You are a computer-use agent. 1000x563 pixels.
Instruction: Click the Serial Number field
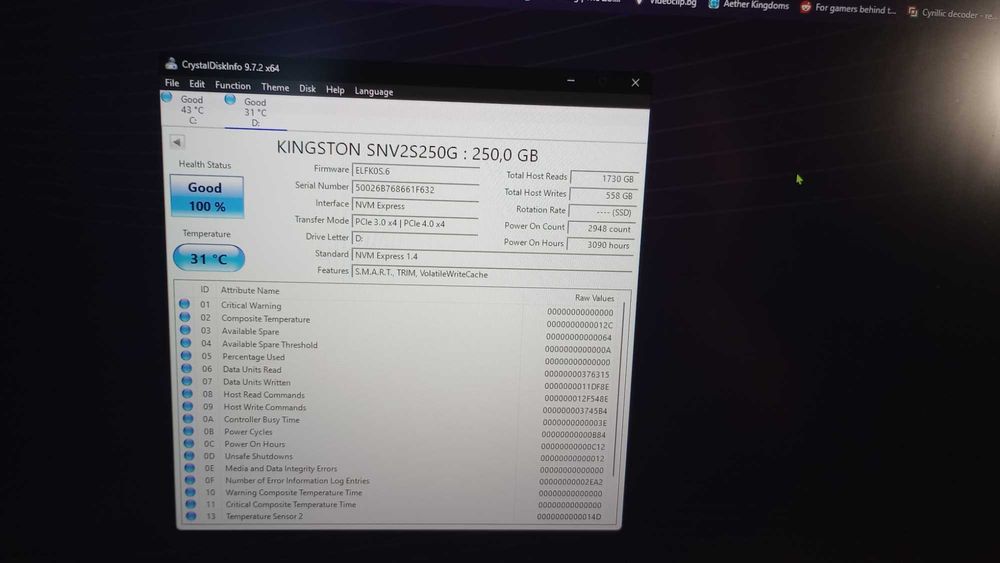coord(415,189)
